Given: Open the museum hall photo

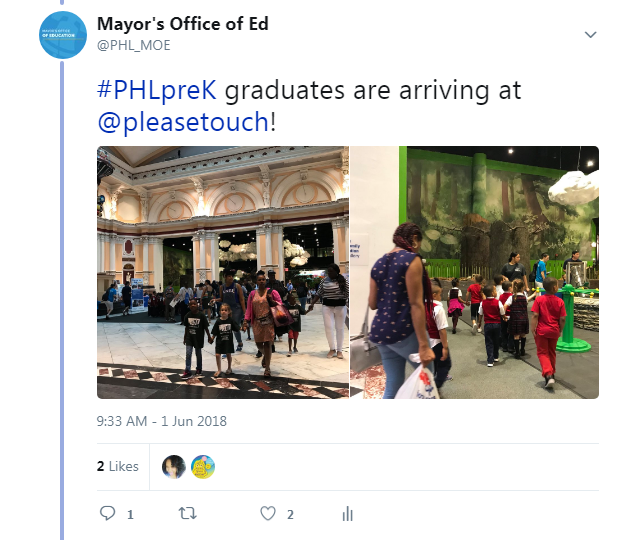Looking at the screenshot, I should click(x=223, y=272).
